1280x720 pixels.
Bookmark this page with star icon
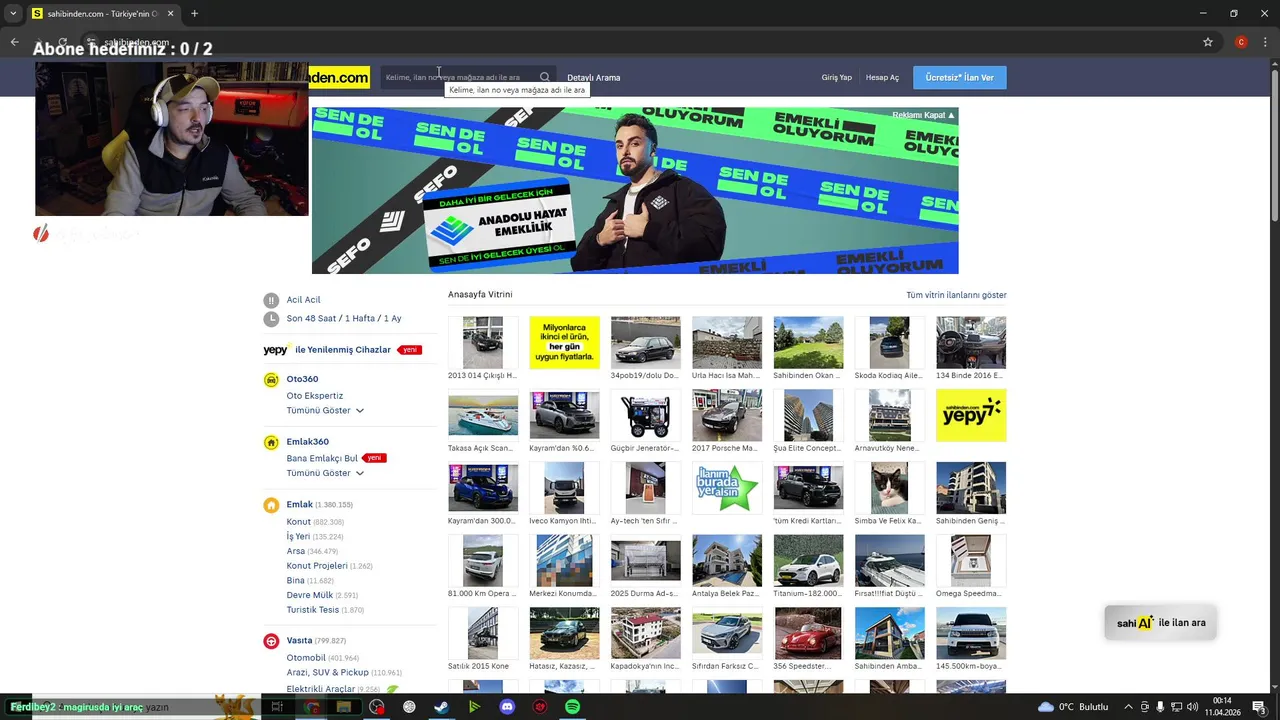pos(1208,42)
